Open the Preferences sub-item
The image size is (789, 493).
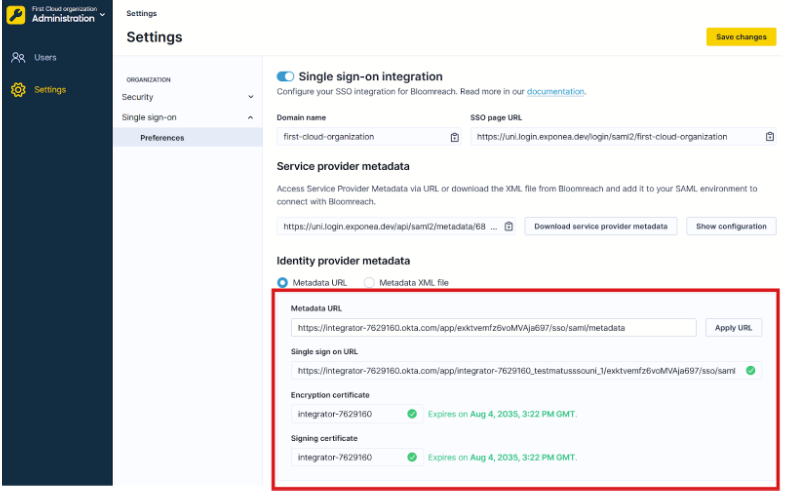coord(162,138)
